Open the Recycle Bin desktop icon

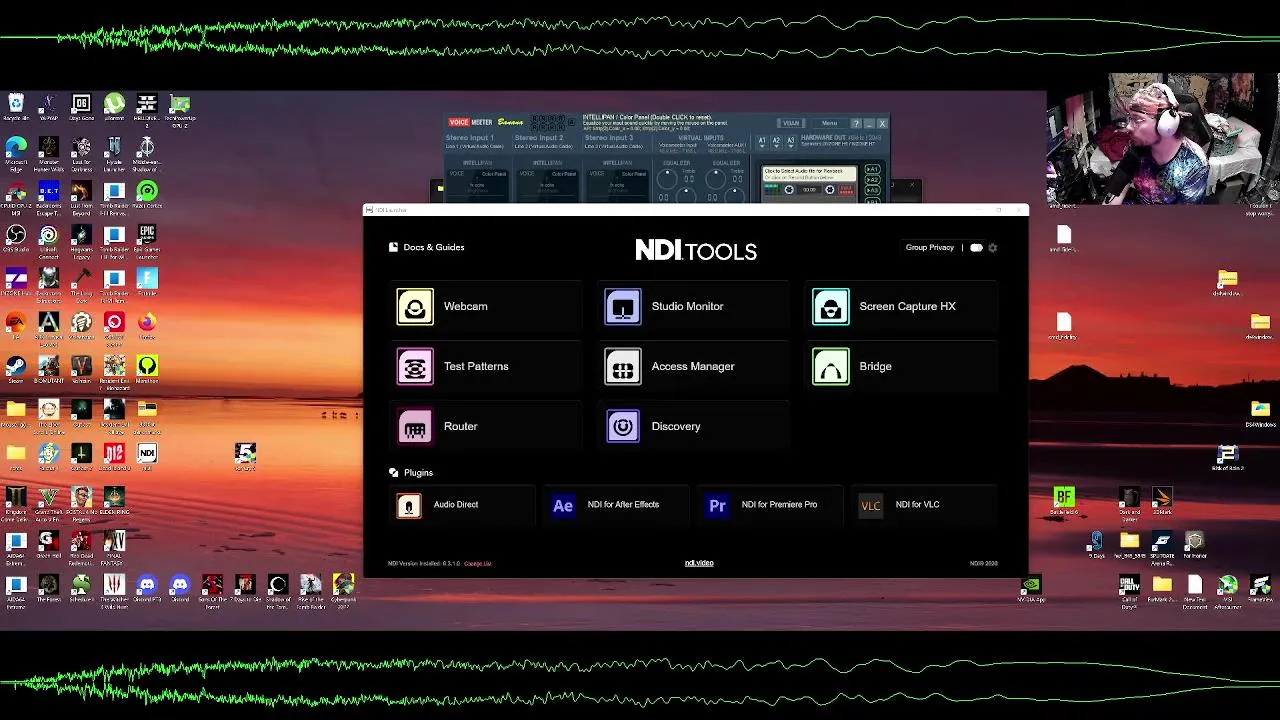click(x=15, y=108)
